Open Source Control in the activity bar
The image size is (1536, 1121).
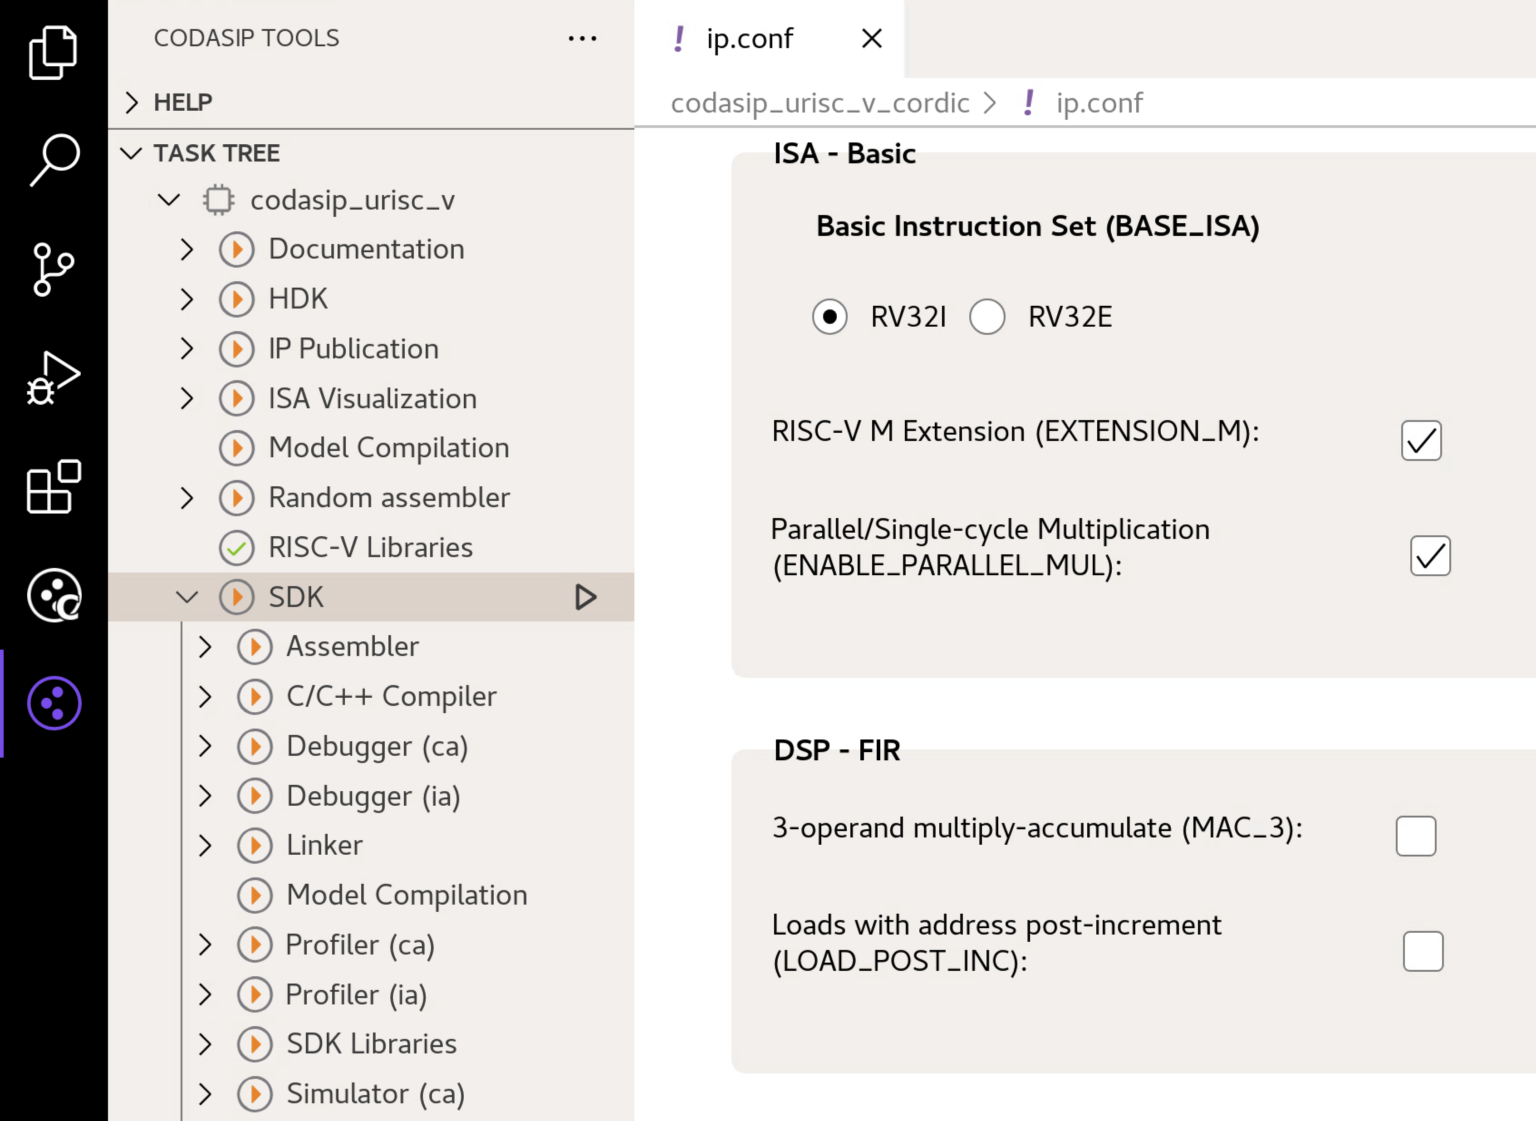[53, 268]
